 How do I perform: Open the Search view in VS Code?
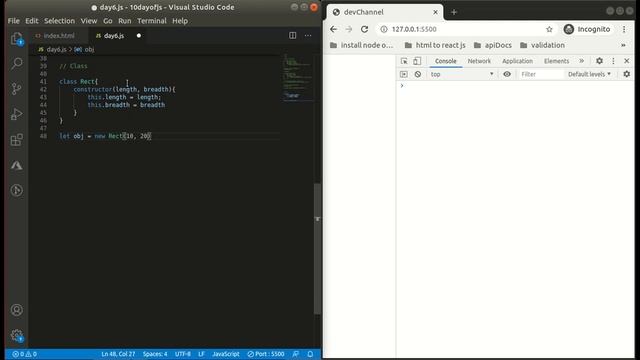click(16, 64)
